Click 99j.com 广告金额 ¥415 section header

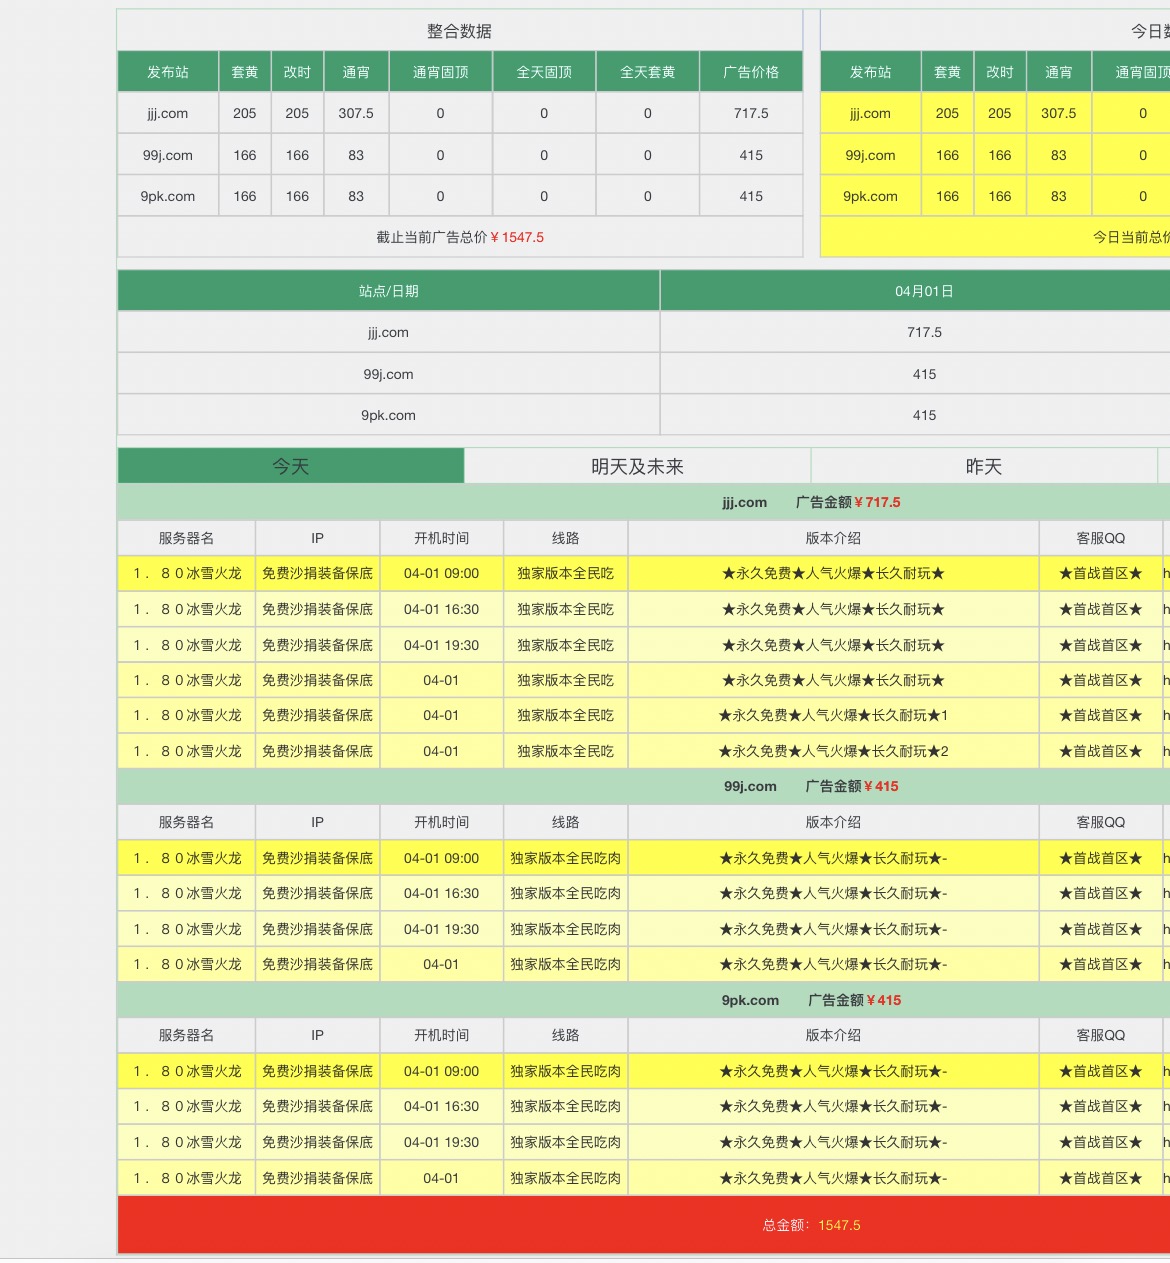pos(811,786)
